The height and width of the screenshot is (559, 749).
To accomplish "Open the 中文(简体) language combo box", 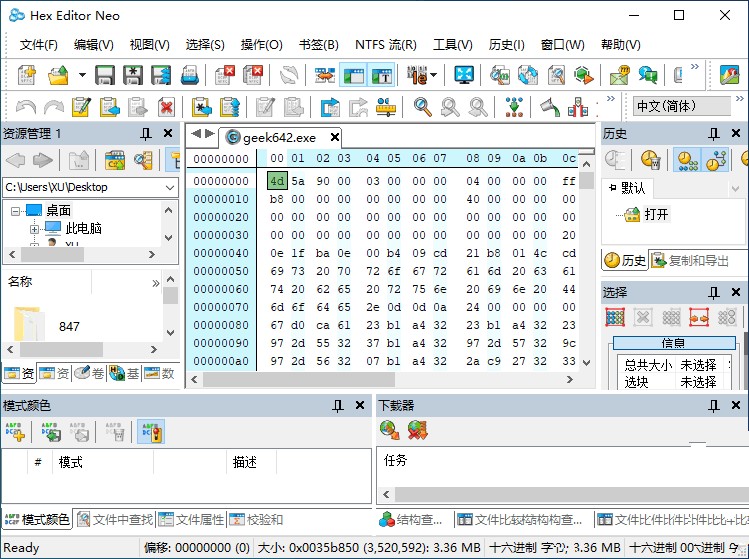I will tap(682, 106).
